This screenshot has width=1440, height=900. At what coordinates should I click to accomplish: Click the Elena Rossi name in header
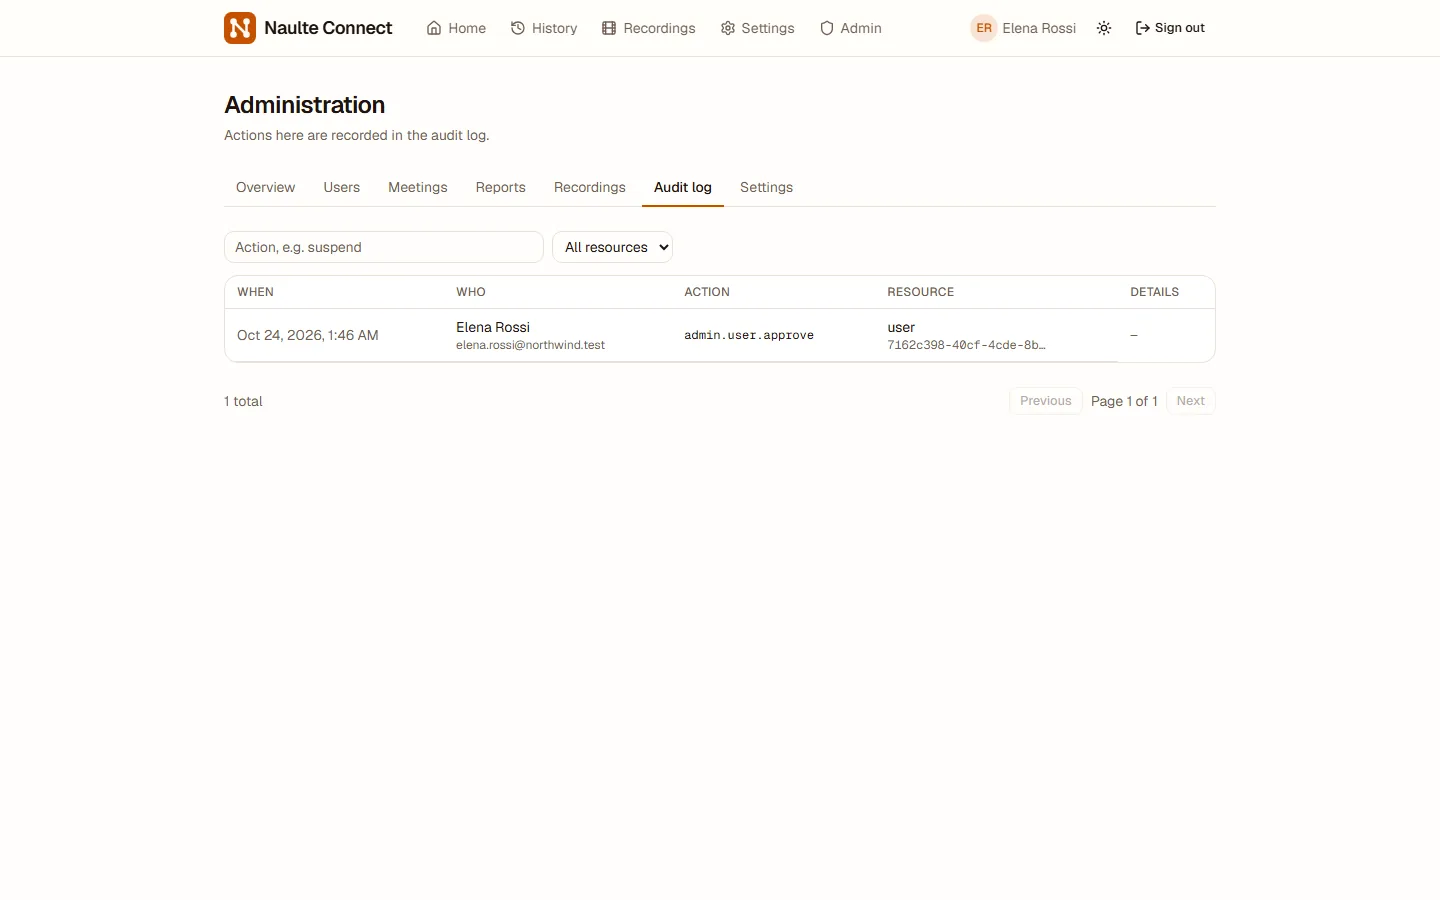pyautogui.click(x=1039, y=28)
